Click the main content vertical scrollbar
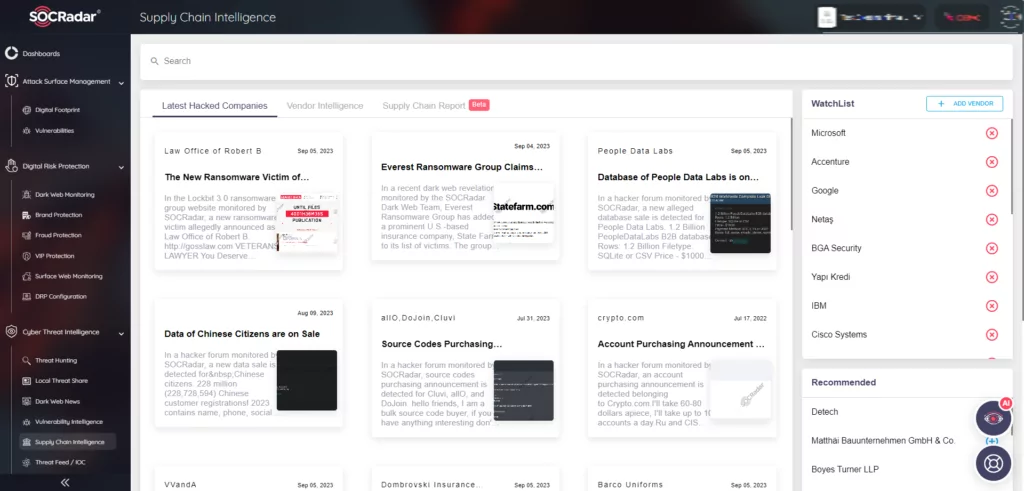1024x491 pixels. click(x=792, y=174)
